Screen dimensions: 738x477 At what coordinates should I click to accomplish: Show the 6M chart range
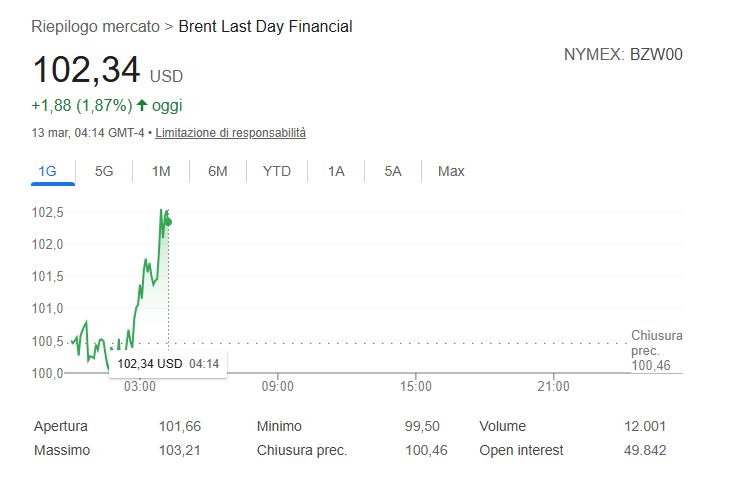coord(218,171)
